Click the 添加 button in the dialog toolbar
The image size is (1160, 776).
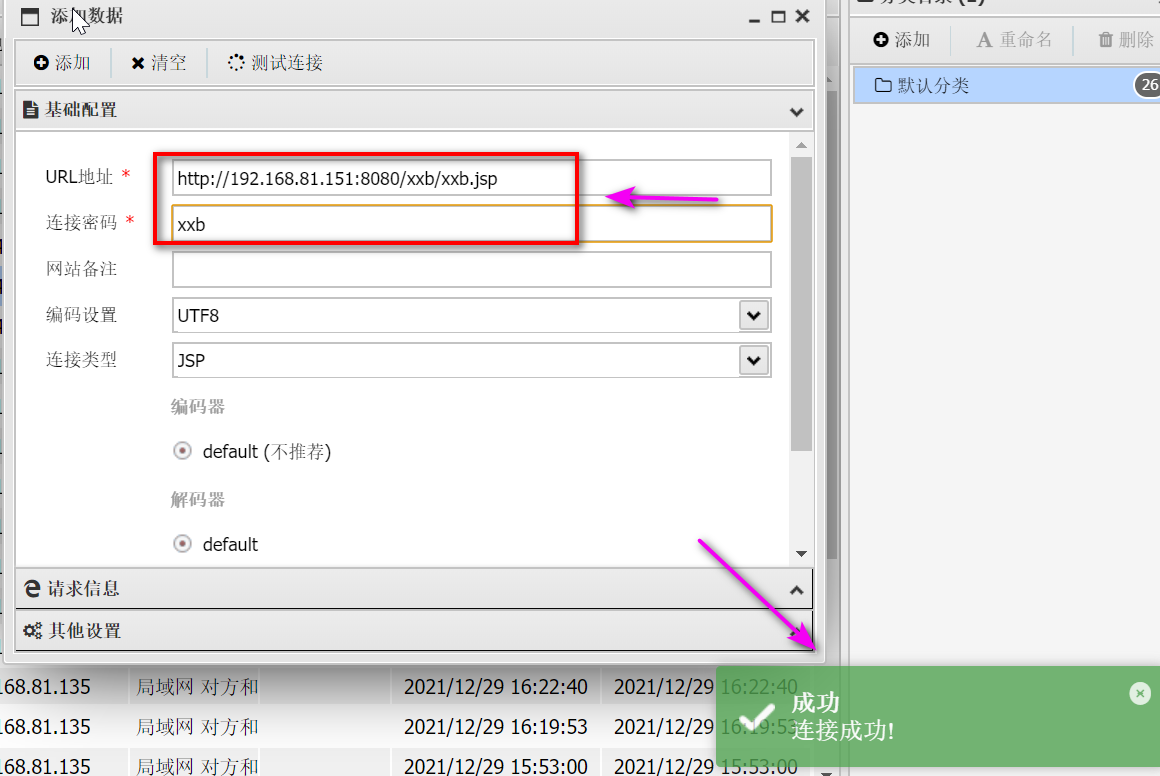(62, 63)
